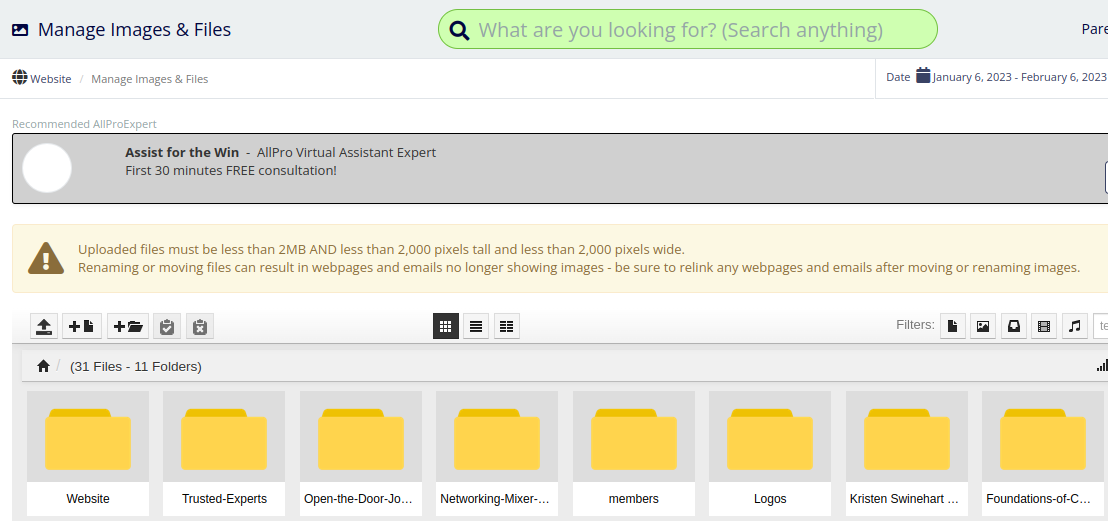Open the members folder
The image size is (1108, 521).
(x=634, y=453)
